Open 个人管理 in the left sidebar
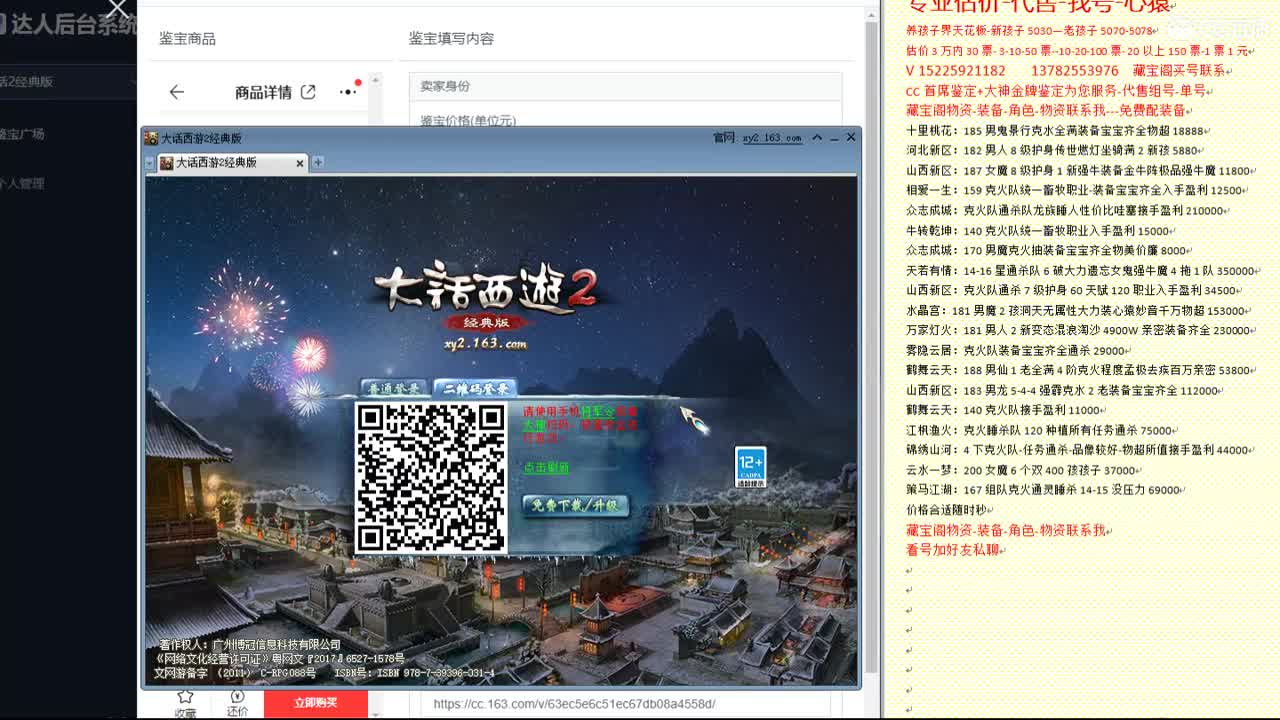 pyautogui.click(x=22, y=184)
